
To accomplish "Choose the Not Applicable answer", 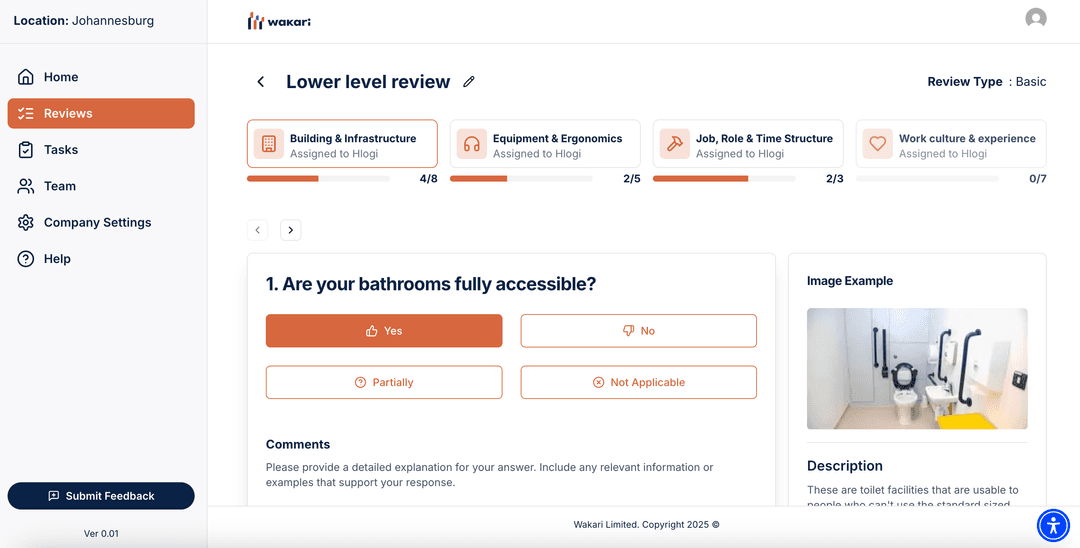I will coord(638,382).
